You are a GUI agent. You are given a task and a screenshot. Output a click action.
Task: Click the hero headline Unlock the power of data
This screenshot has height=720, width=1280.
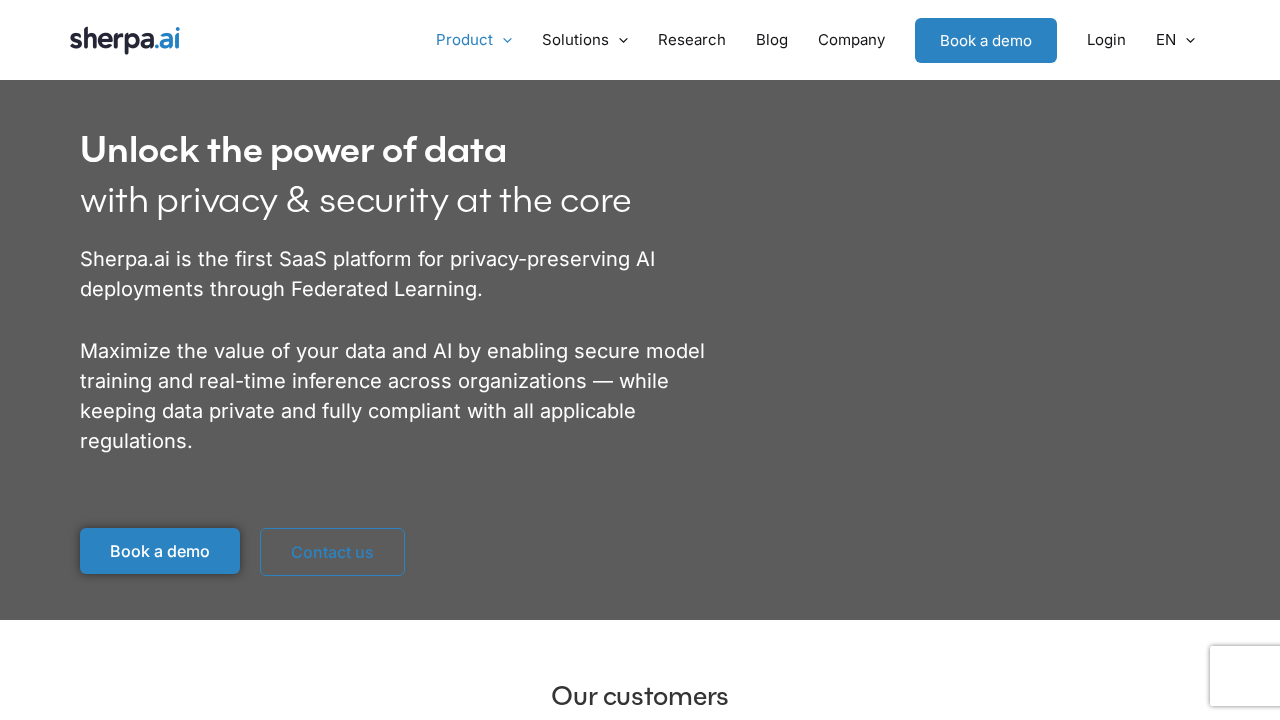(293, 148)
